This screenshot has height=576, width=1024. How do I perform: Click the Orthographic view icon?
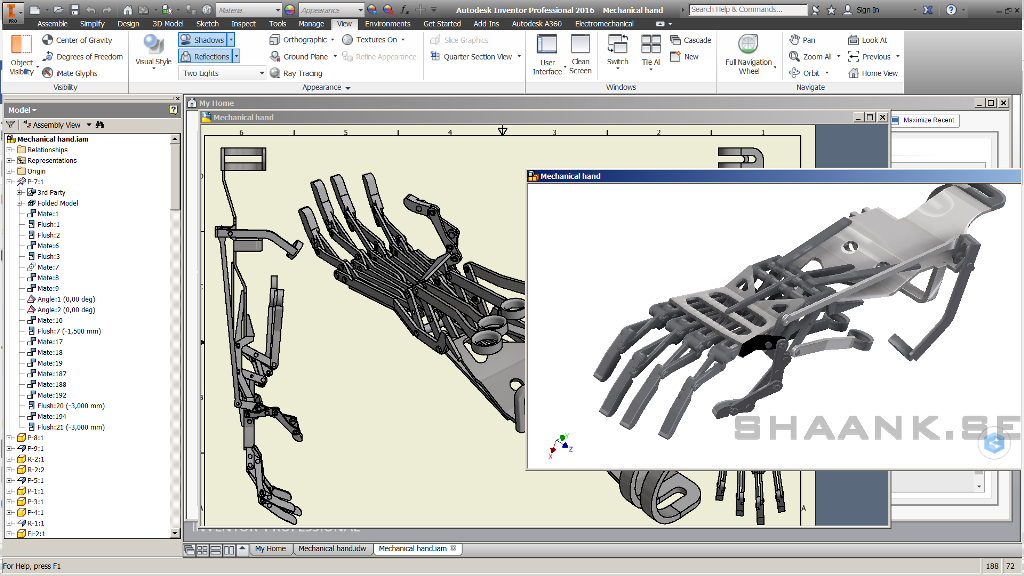(274, 40)
